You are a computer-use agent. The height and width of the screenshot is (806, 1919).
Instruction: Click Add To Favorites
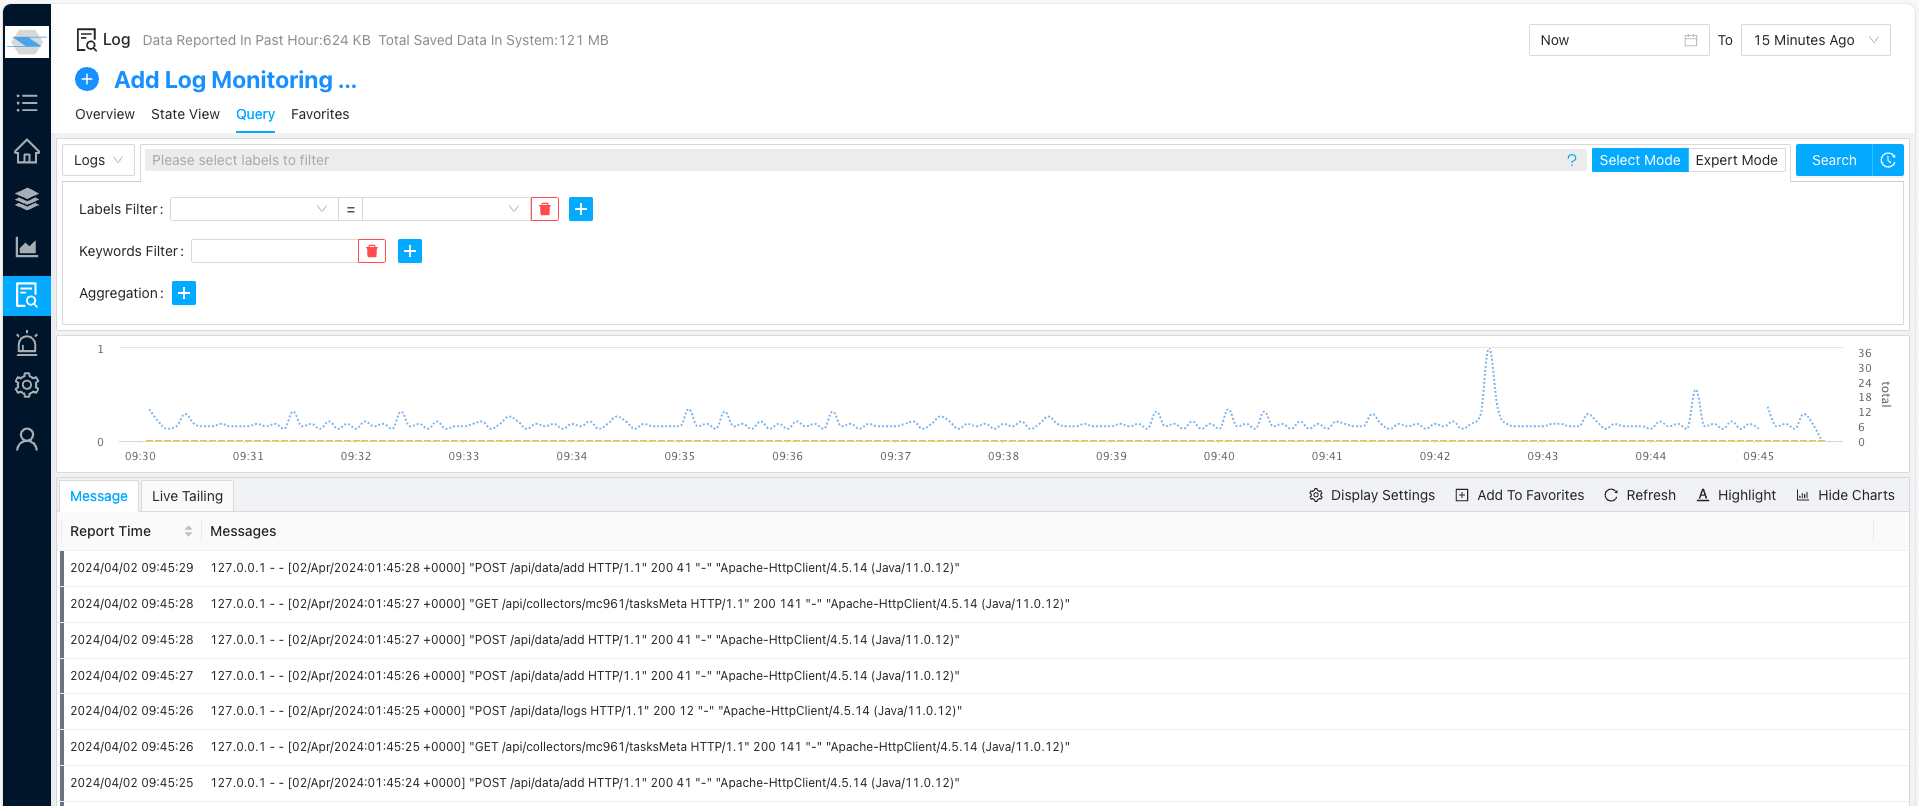tap(1519, 495)
